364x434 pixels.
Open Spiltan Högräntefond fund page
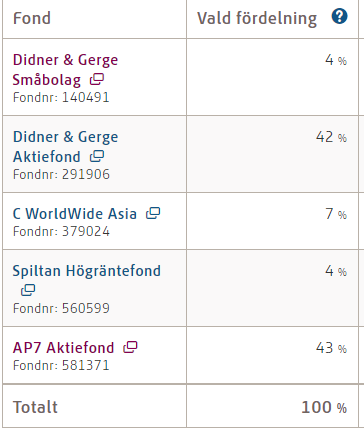pos(87,271)
